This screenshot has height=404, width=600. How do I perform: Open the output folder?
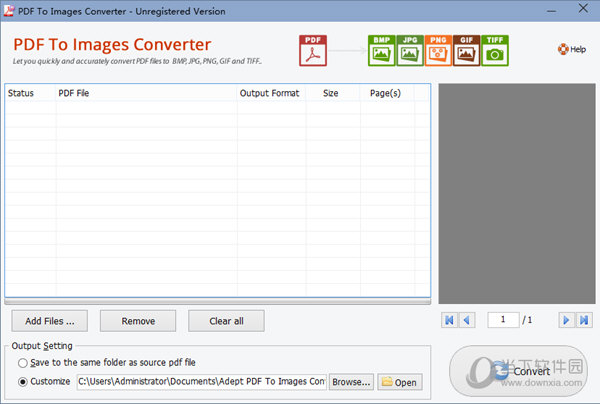(400, 382)
